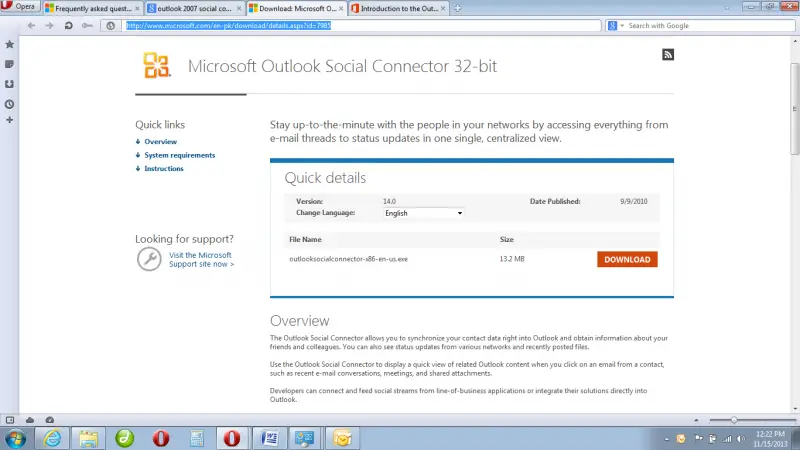Close the Frequently asked questions tab
This screenshot has height=450, width=800.
[137, 9]
